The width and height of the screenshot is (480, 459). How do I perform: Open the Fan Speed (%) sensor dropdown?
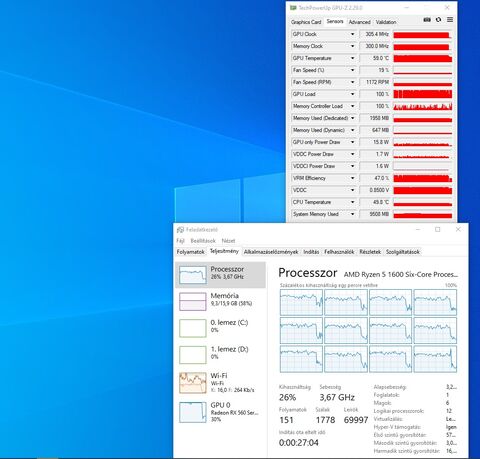352,70
